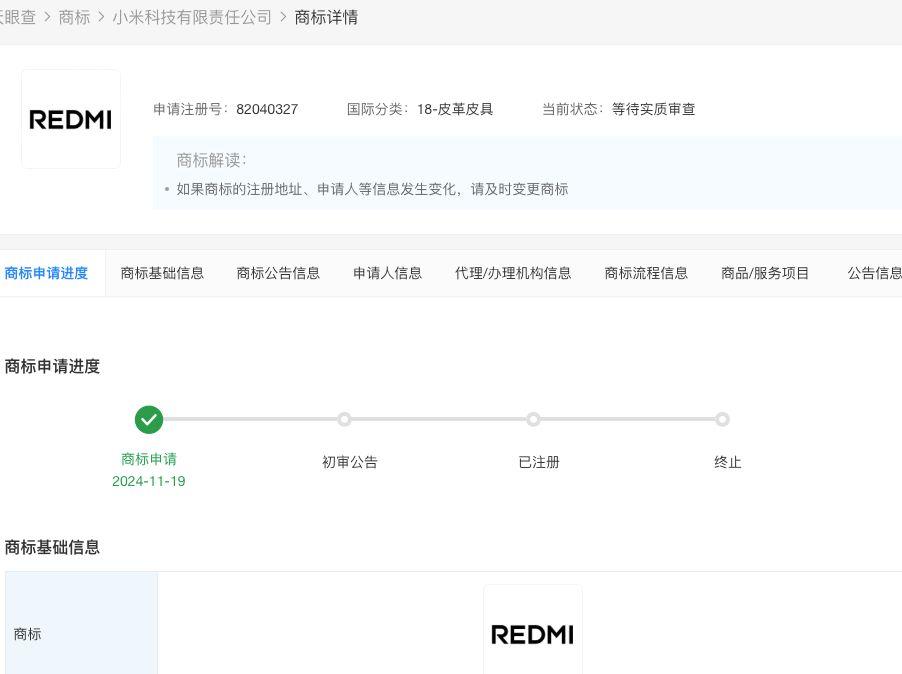Click the 商标解读 heading

[x=211, y=160]
